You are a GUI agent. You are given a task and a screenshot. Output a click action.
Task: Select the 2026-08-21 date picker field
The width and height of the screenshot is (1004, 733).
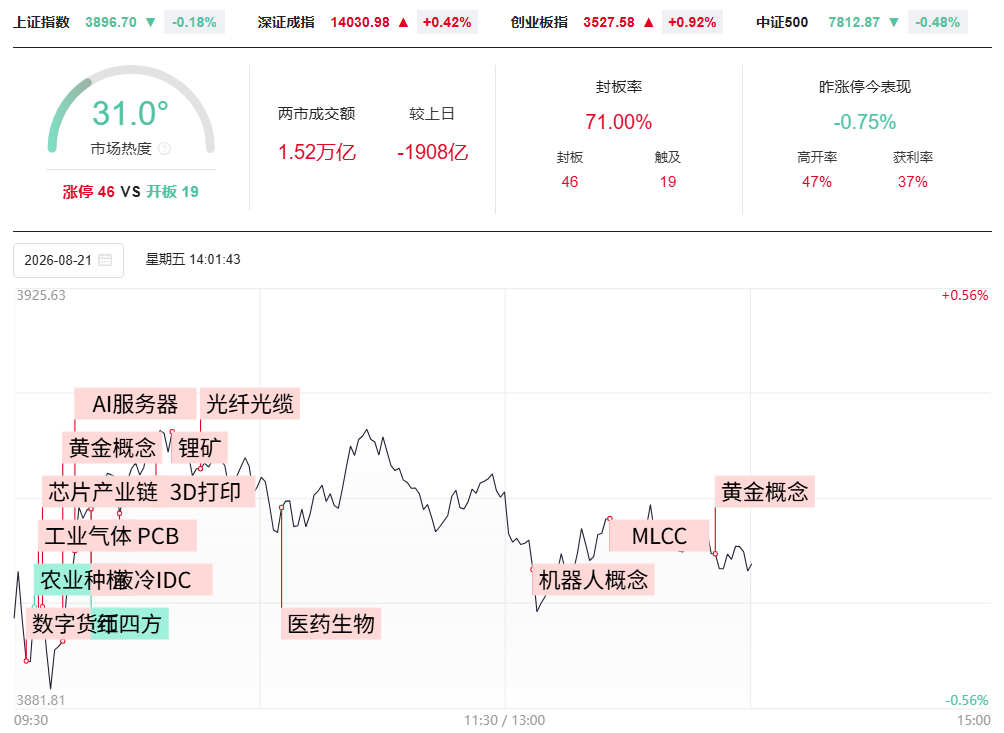click(69, 260)
